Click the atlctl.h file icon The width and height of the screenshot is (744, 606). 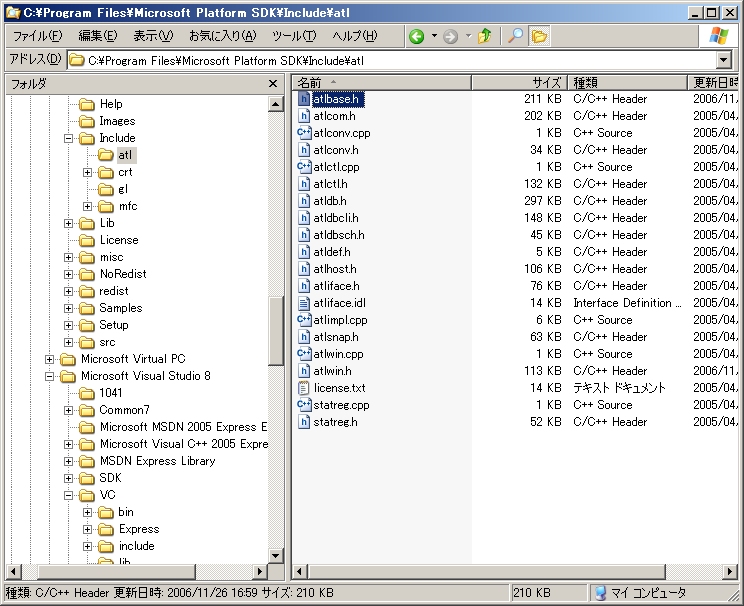click(304, 184)
